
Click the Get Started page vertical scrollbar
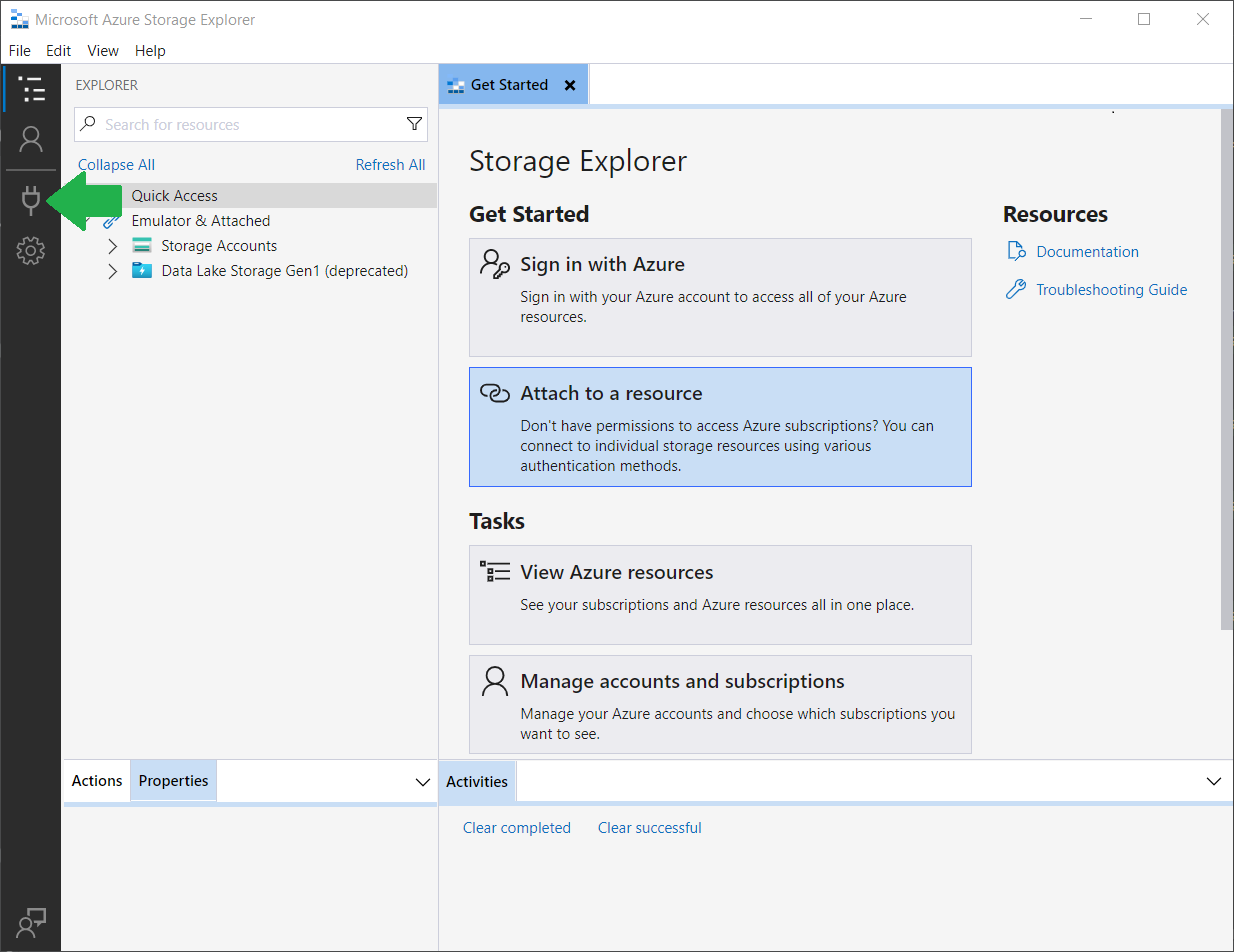1226,369
